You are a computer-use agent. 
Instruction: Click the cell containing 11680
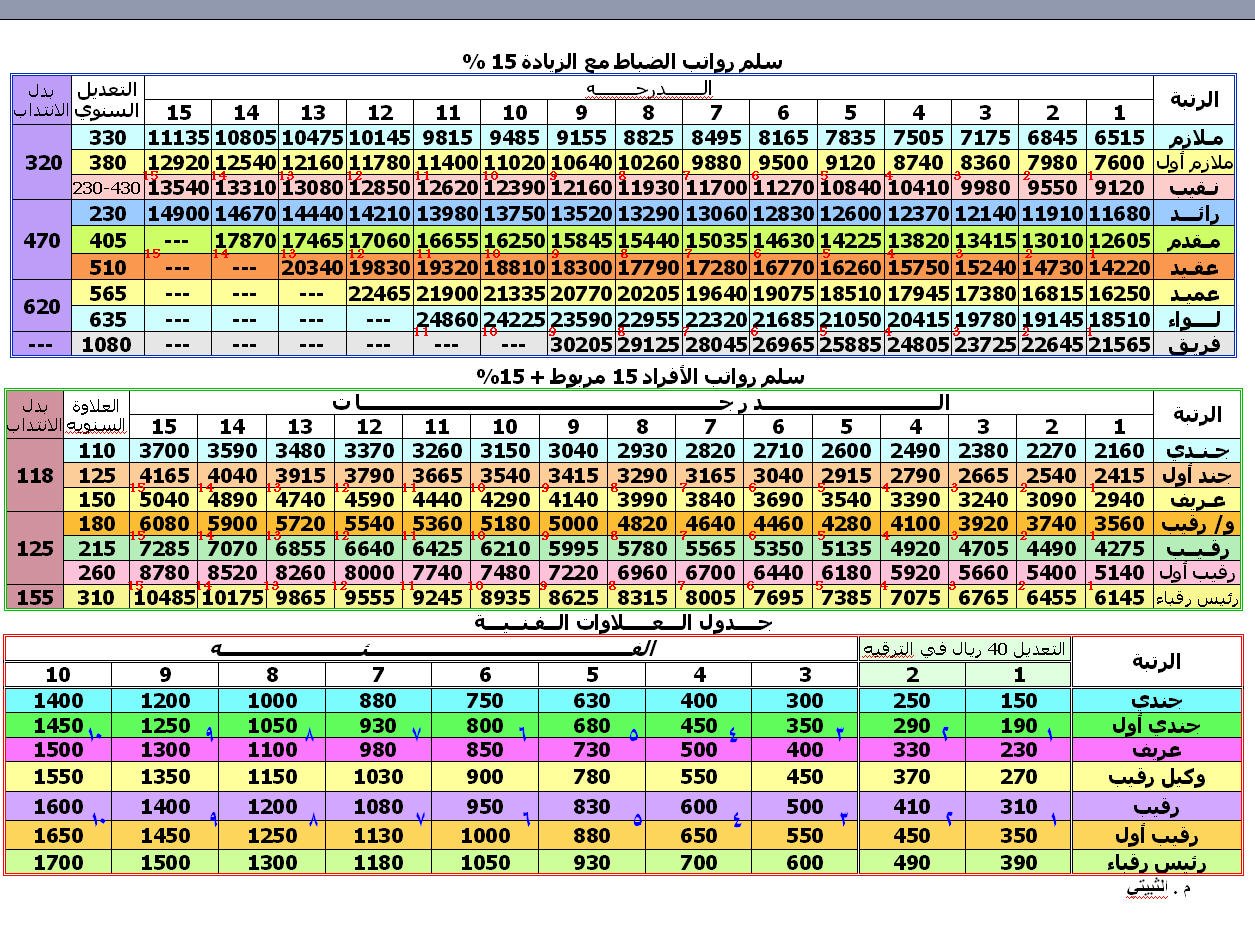(1119, 214)
